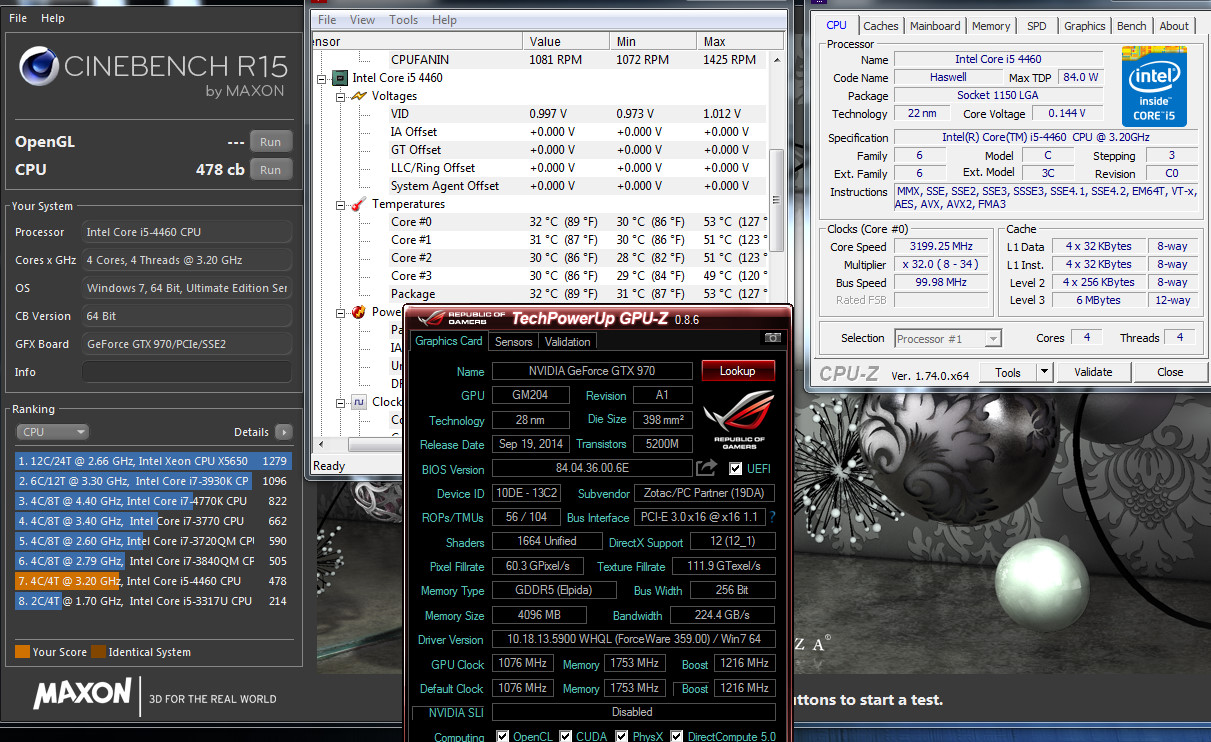Collapse the Temperatures tree node

pyautogui.click(x=339, y=204)
